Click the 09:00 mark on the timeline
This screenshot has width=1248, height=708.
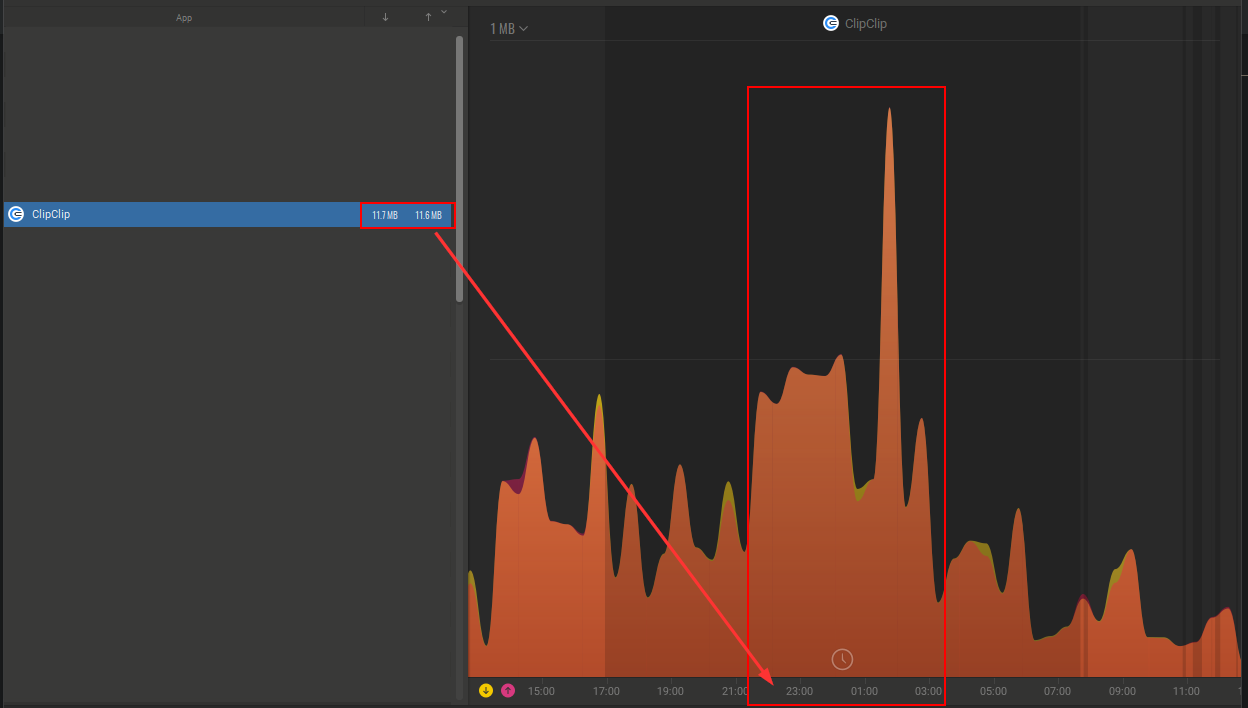(1122, 691)
